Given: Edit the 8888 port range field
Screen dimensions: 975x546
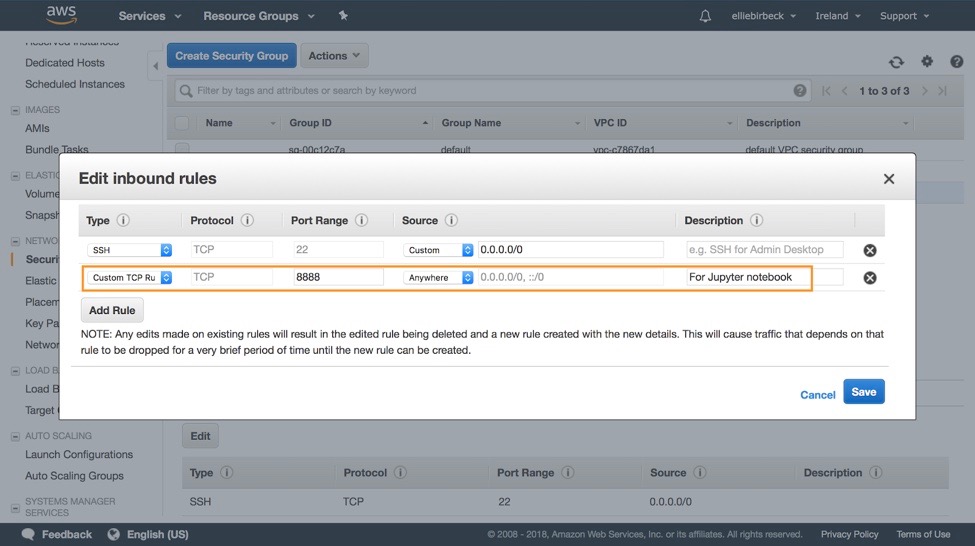Looking at the screenshot, I should 338,277.
